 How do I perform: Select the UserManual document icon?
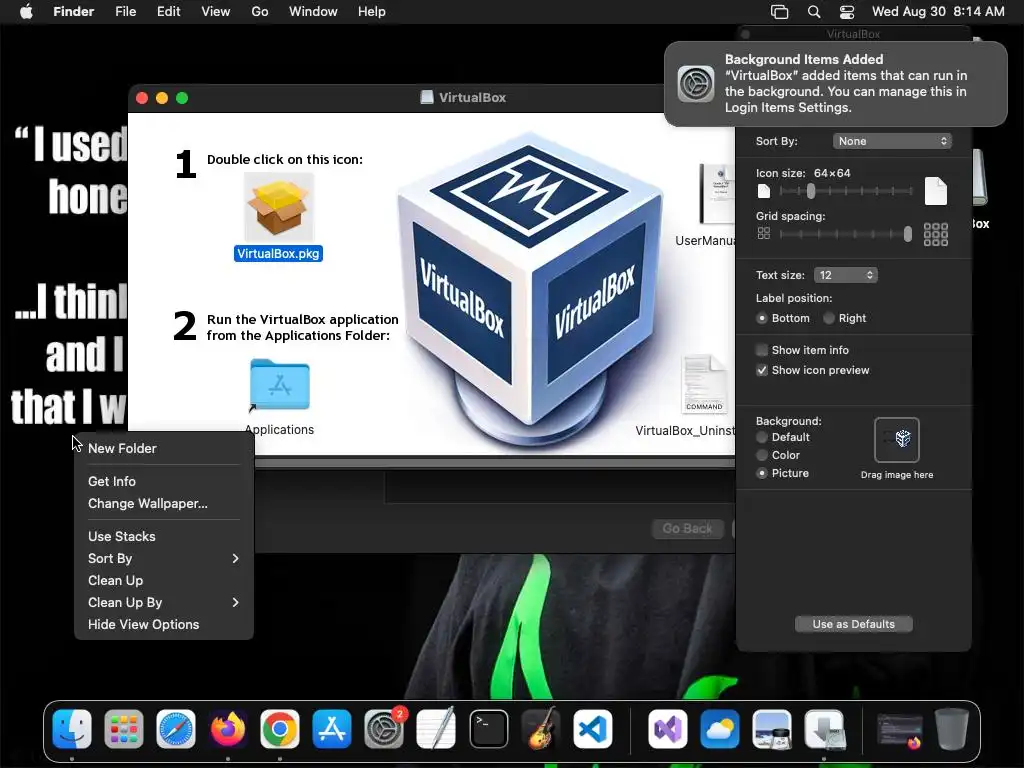[717, 195]
